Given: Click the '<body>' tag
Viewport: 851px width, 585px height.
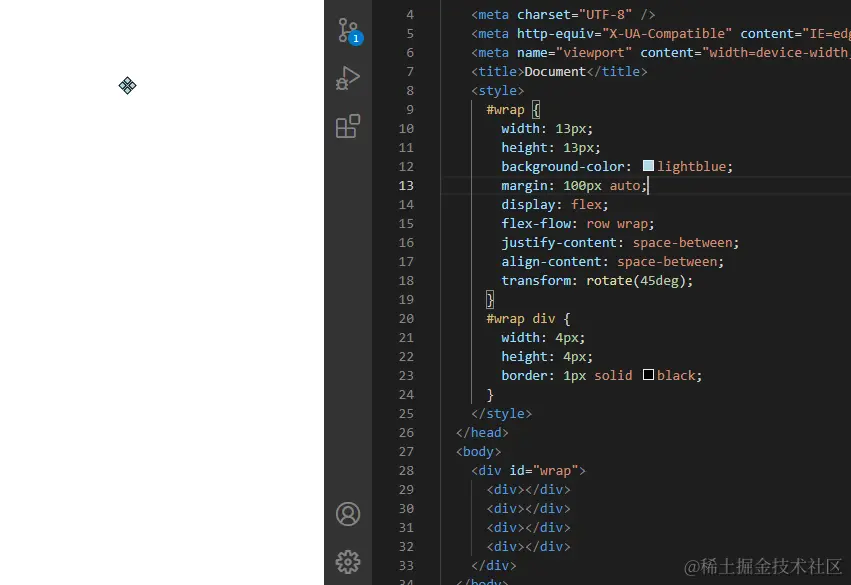Looking at the screenshot, I should 478,452.
